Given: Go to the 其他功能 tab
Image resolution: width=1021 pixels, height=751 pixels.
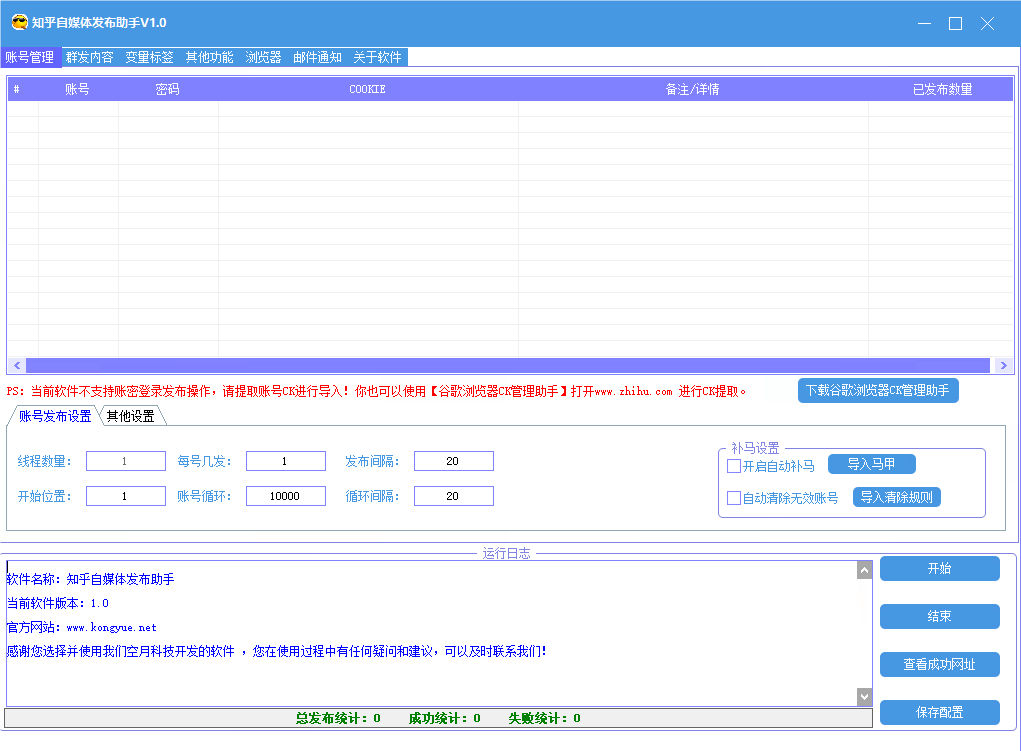Looking at the screenshot, I should point(210,57).
